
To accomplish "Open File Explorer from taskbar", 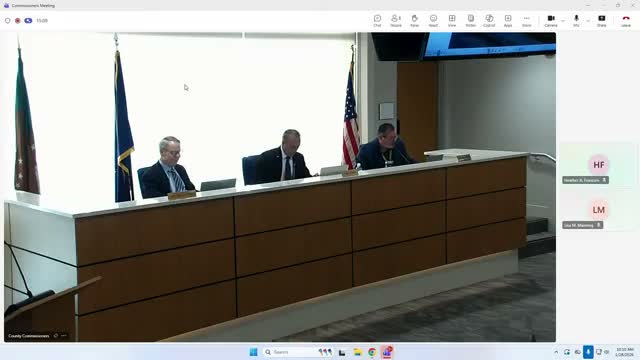I will click(x=358, y=352).
